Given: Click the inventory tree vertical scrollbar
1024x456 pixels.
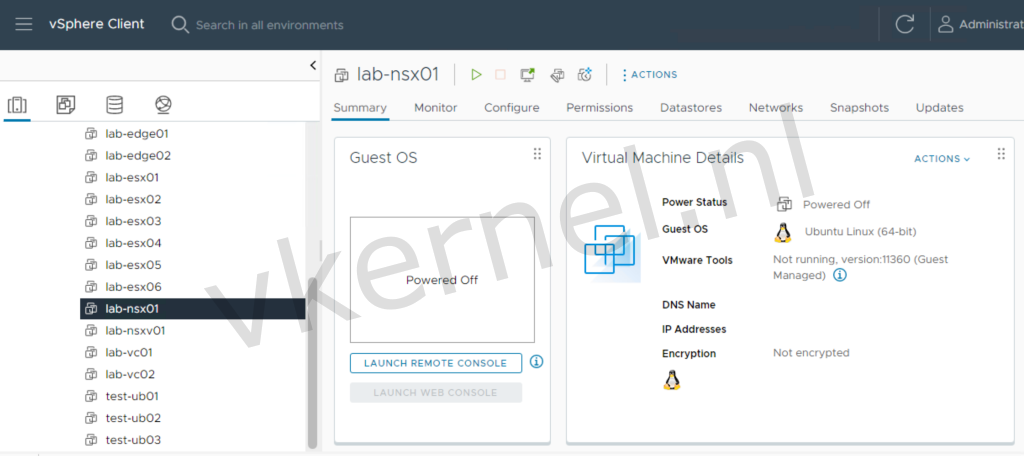Looking at the screenshot, I should click(x=312, y=363).
